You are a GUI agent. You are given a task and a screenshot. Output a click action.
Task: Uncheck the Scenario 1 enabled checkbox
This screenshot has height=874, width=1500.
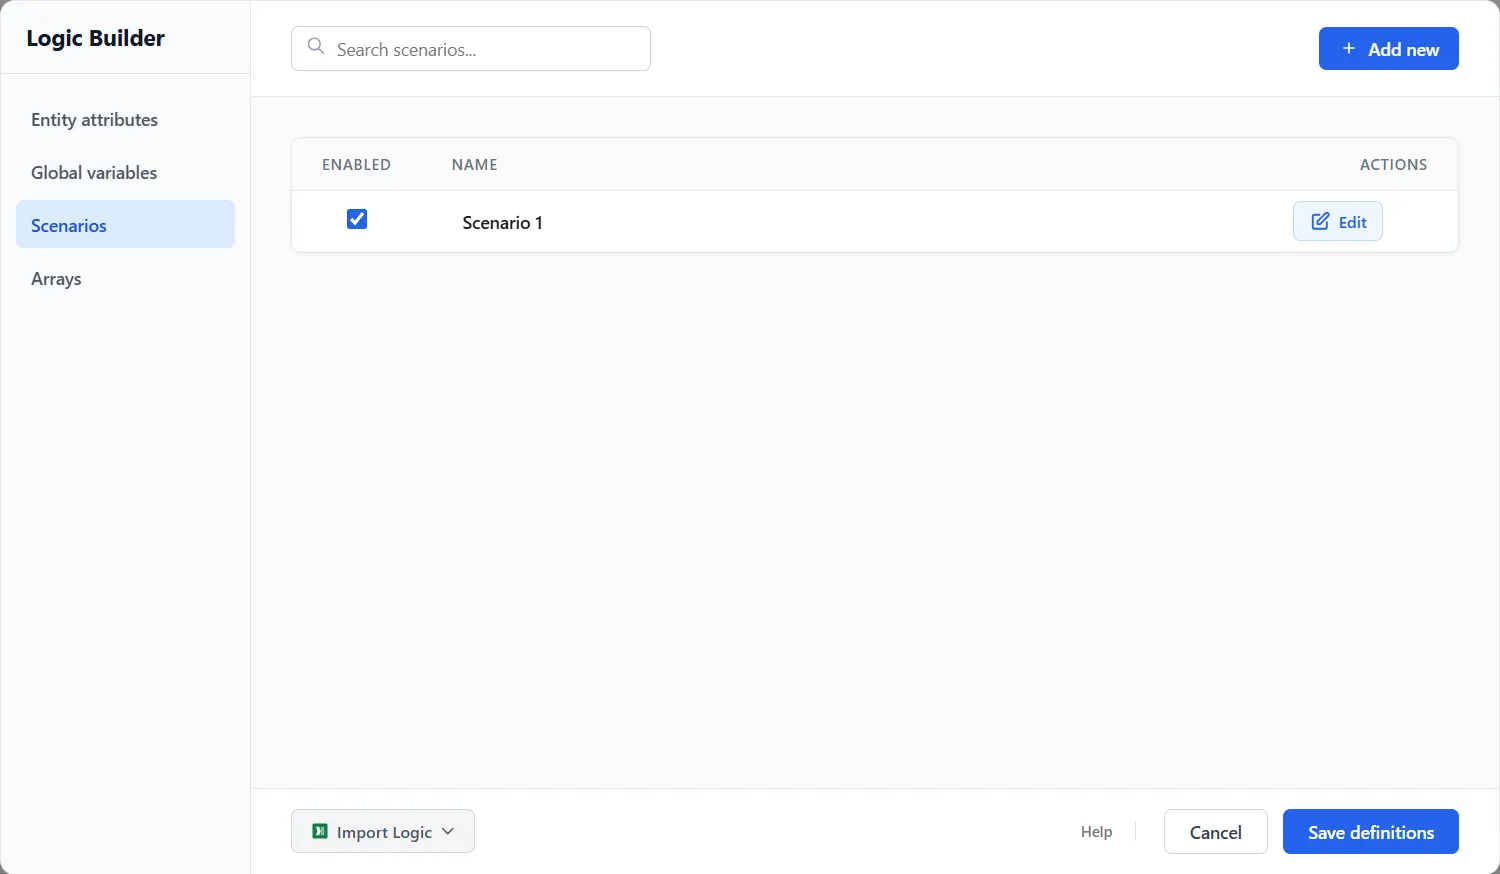(357, 219)
